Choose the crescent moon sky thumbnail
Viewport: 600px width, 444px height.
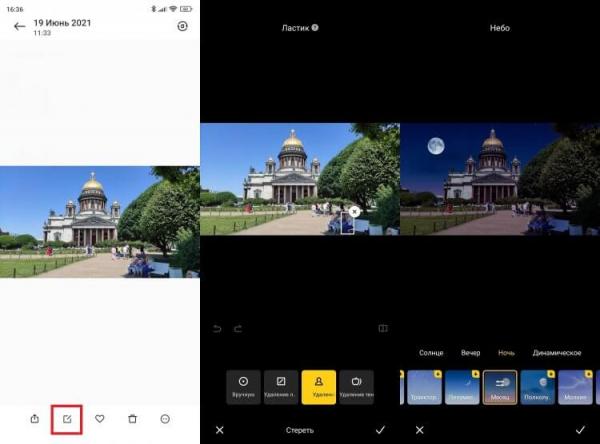point(462,387)
